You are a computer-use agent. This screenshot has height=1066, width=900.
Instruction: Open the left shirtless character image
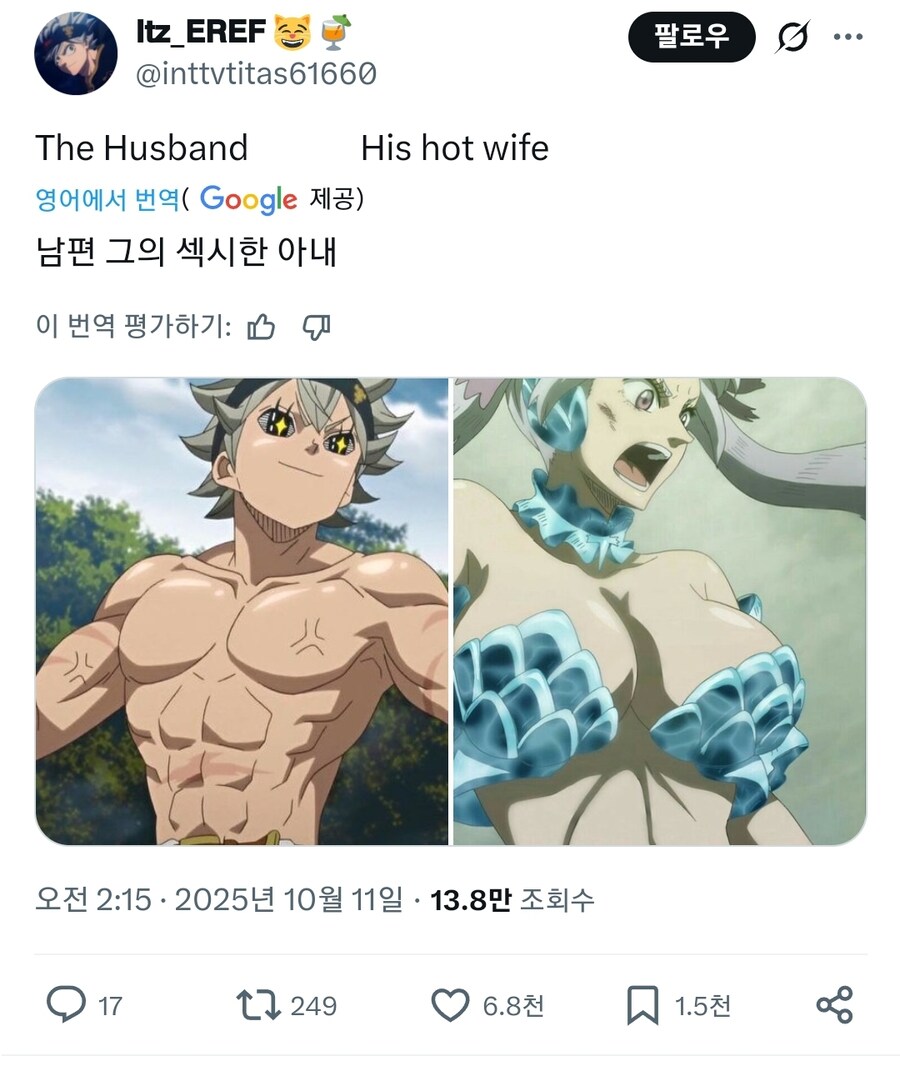[x=241, y=611]
